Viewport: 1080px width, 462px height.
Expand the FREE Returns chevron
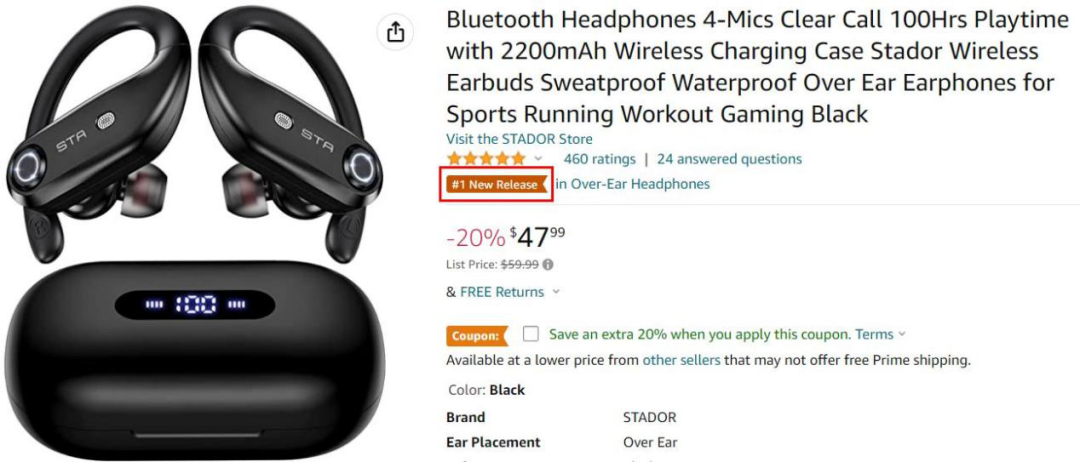(556, 292)
